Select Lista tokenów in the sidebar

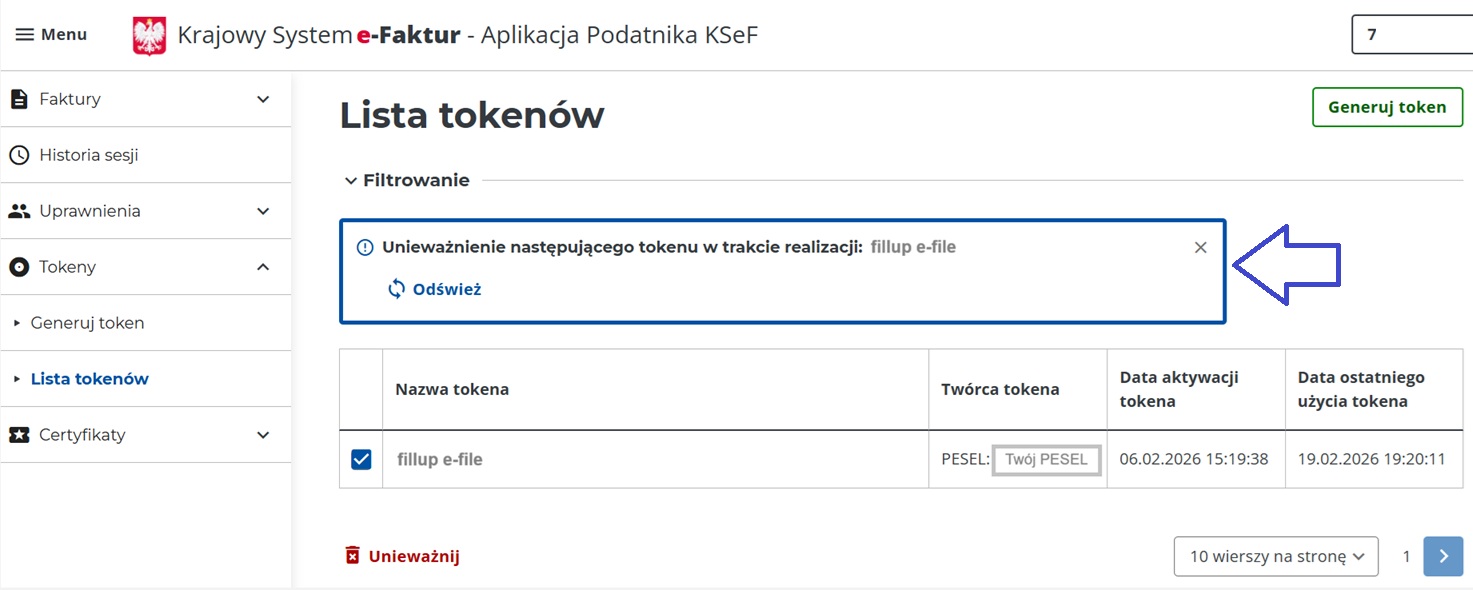click(90, 379)
